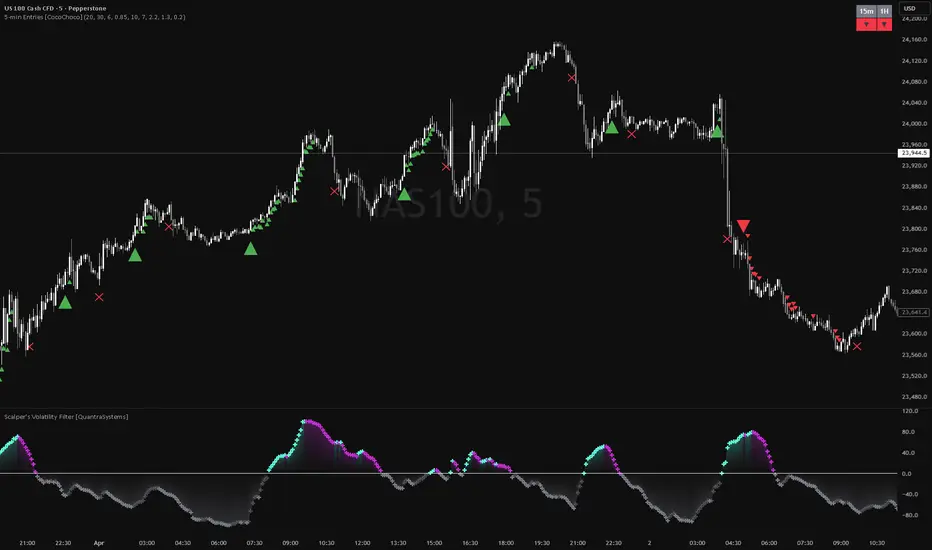932x550 pixels.
Task: Click the 23,880.0 price axis label
Action: (x=914, y=187)
